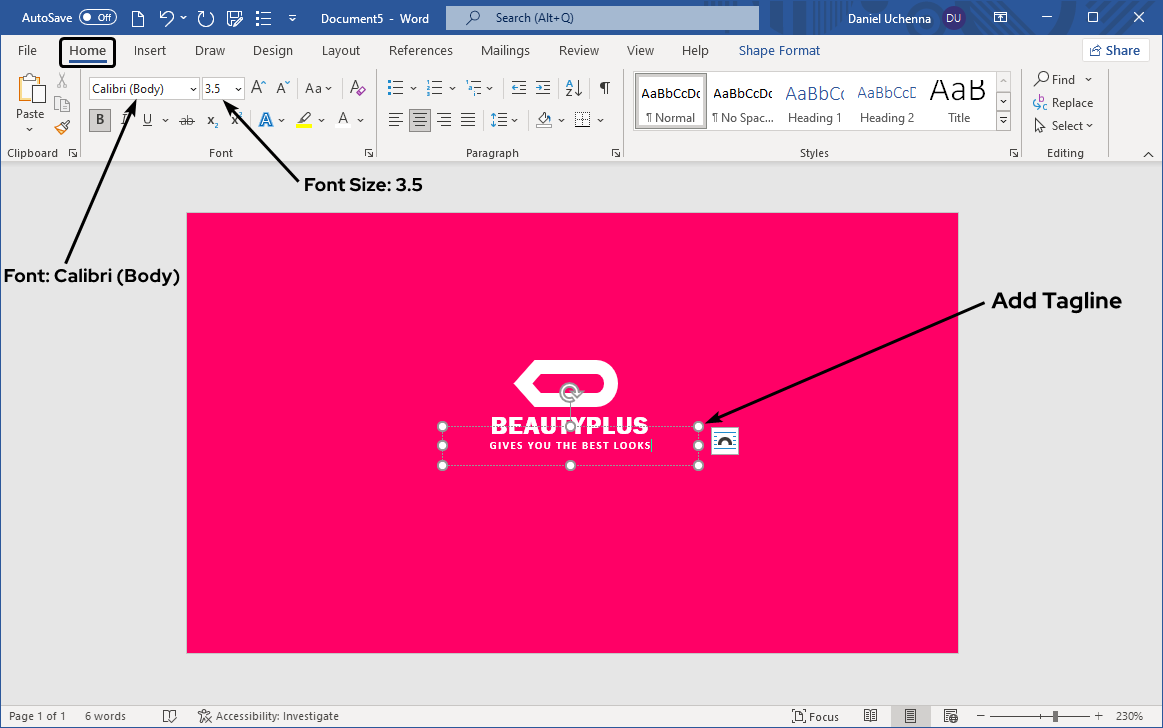
Task: Click the Format Painter brush icon
Action: [62, 127]
